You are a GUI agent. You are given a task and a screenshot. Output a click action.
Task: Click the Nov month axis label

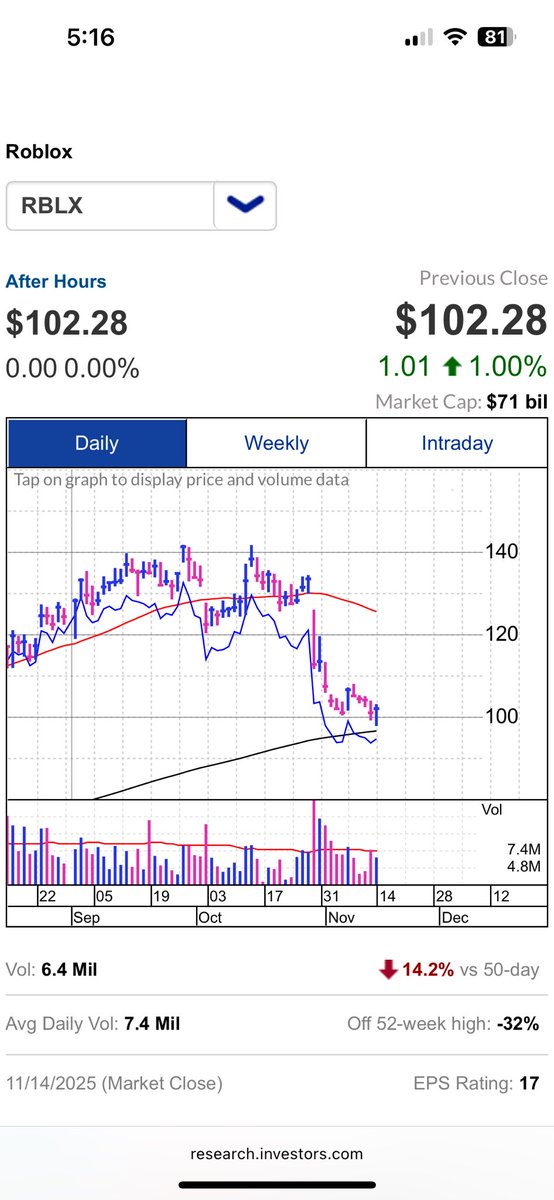point(341,916)
